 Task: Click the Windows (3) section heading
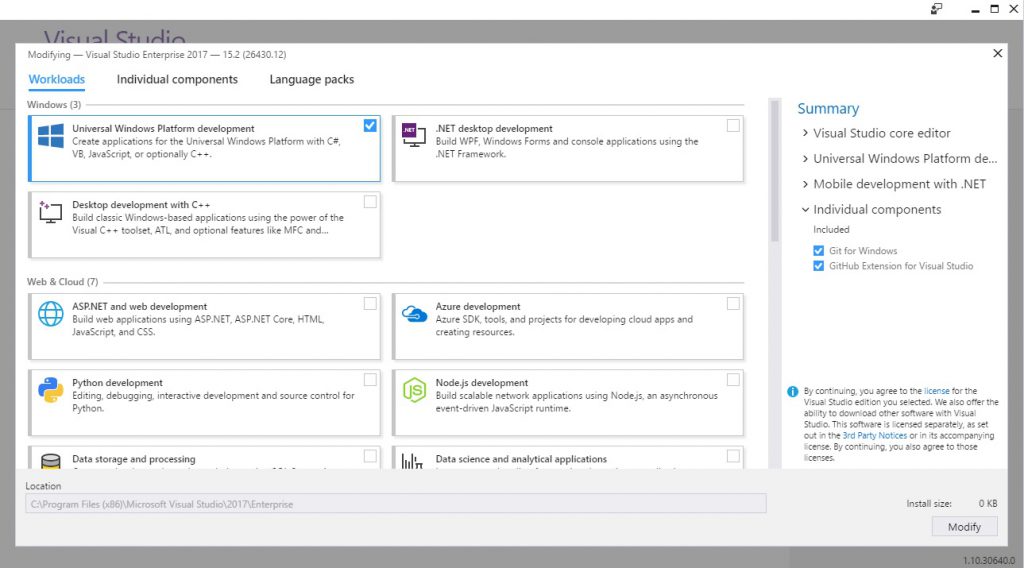tap(54, 104)
